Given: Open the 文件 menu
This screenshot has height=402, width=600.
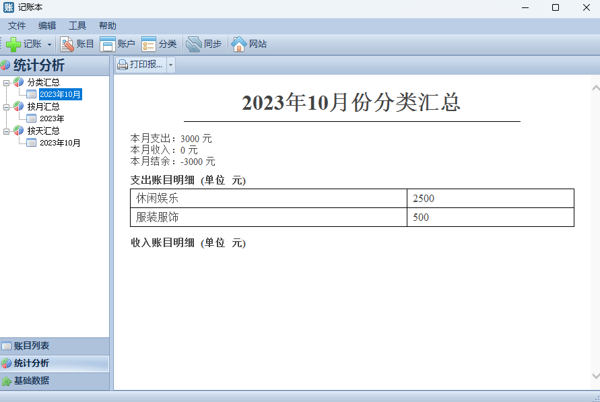Looking at the screenshot, I should click(17, 25).
